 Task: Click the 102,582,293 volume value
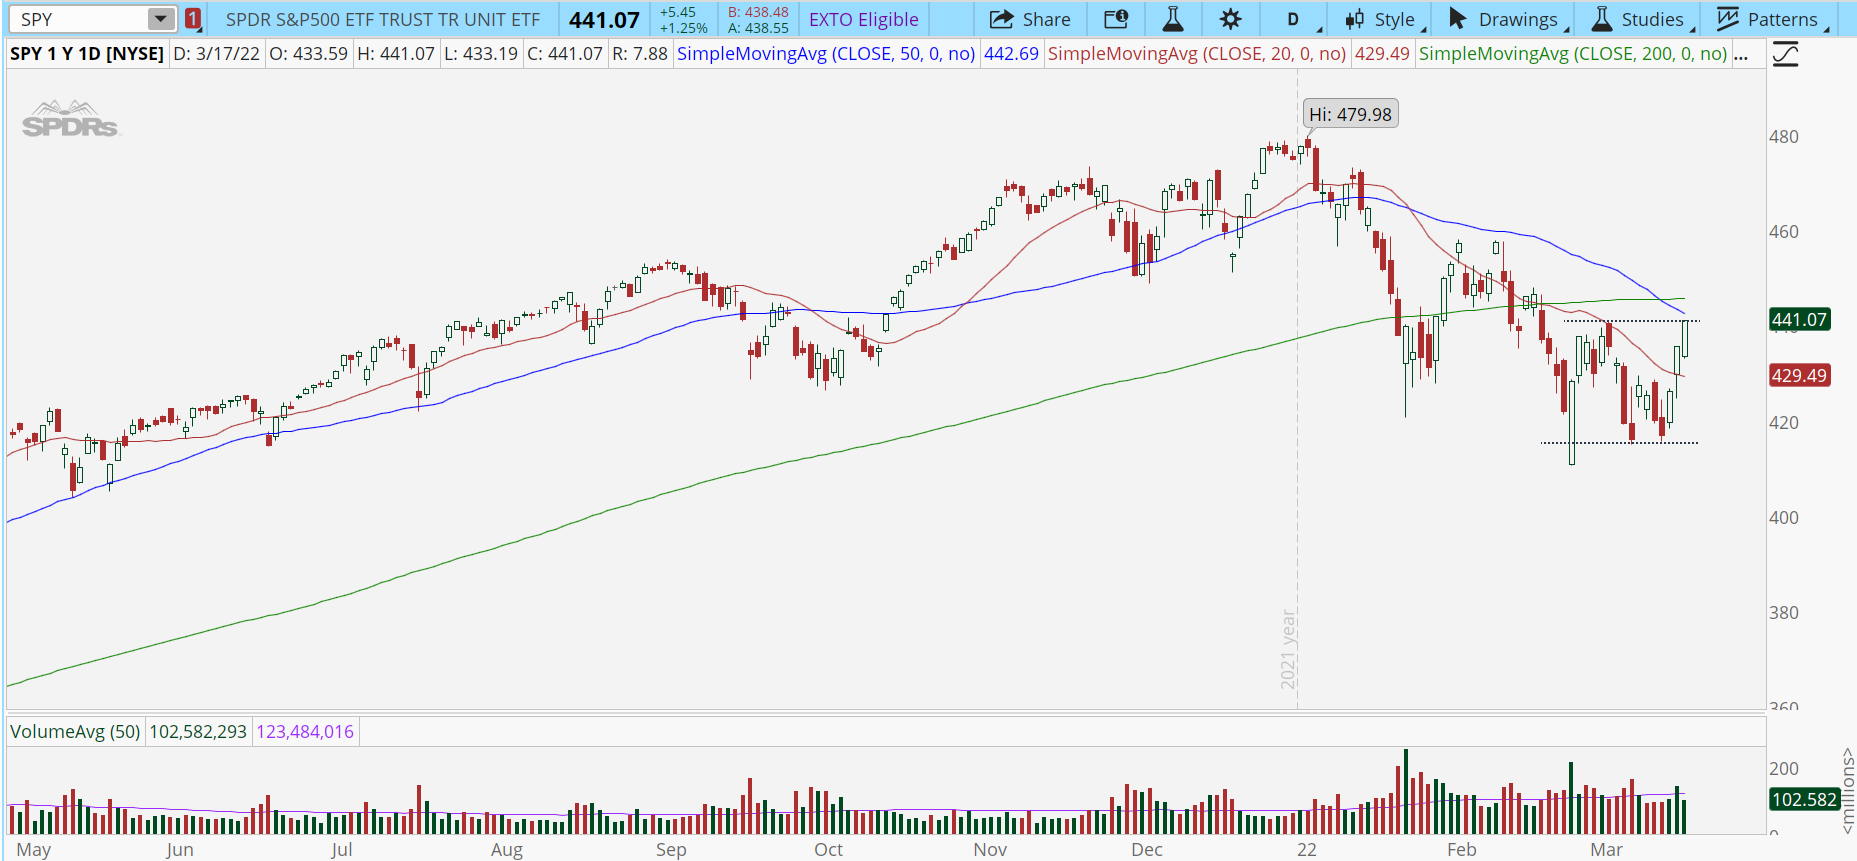pyautogui.click(x=198, y=732)
